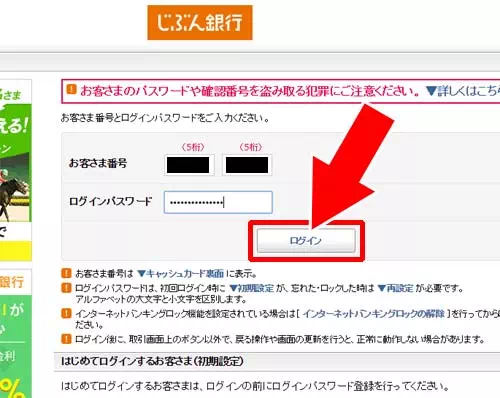Image resolution: width=500 pixels, height=398 pixels.
Task: Click the info icon beside お客さま番号は note
Action: click(x=66, y=273)
